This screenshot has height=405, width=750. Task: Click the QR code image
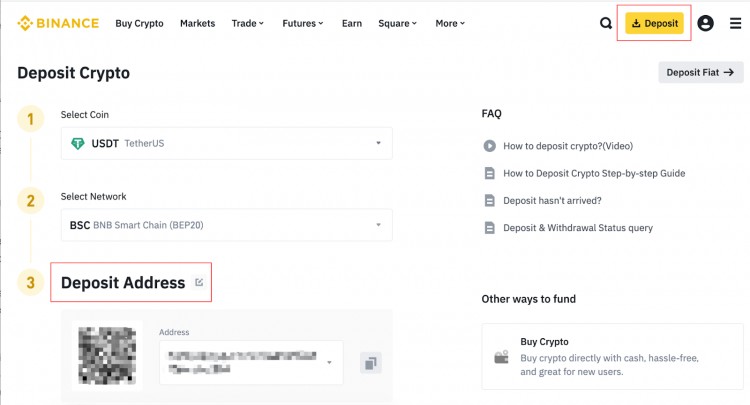pos(107,355)
